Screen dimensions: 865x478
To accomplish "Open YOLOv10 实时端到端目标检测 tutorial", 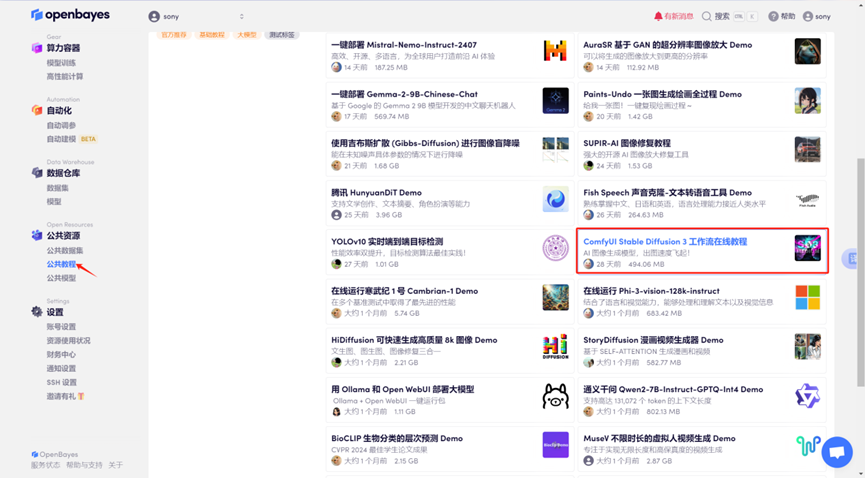I will pyautogui.click(x=387, y=241).
